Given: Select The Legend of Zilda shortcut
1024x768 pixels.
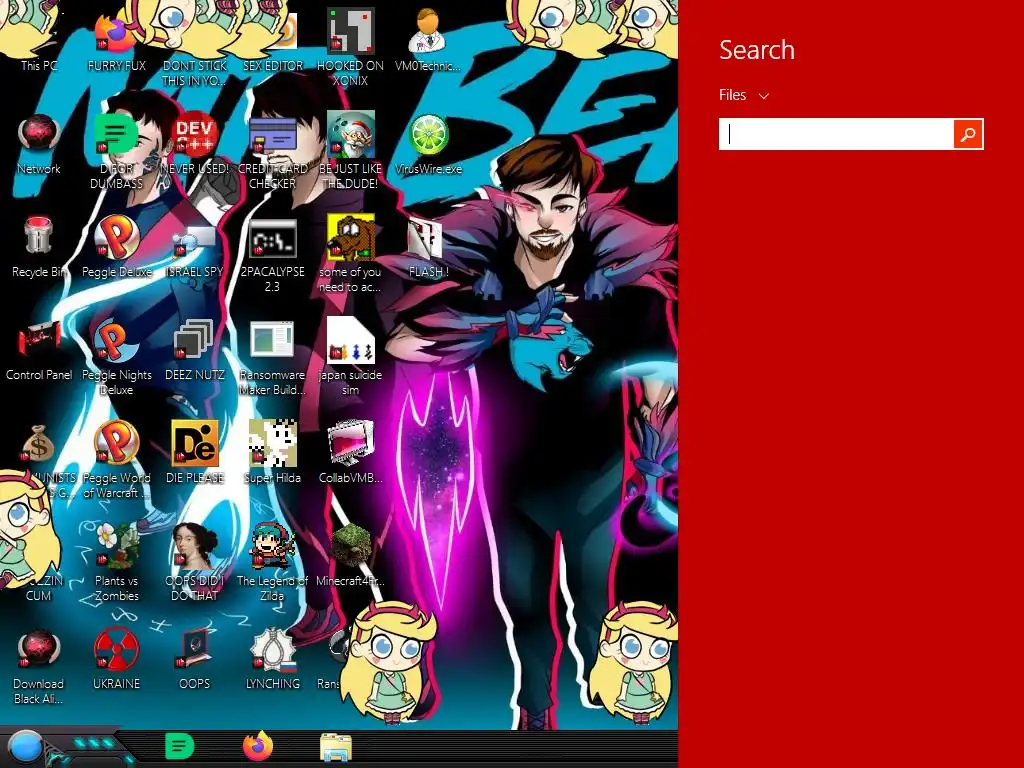Looking at the screenshot, I should 272,563.
